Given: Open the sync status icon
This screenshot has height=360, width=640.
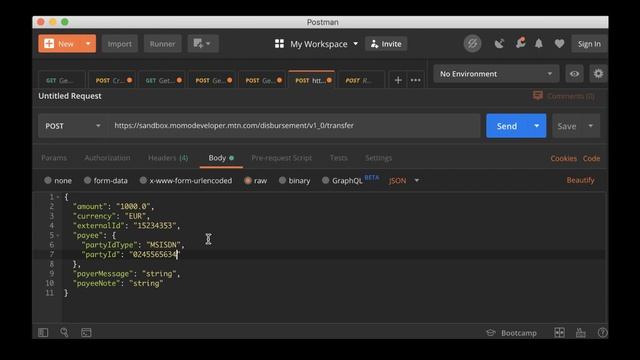Looking at the screenshot, I should coord(472,44).
